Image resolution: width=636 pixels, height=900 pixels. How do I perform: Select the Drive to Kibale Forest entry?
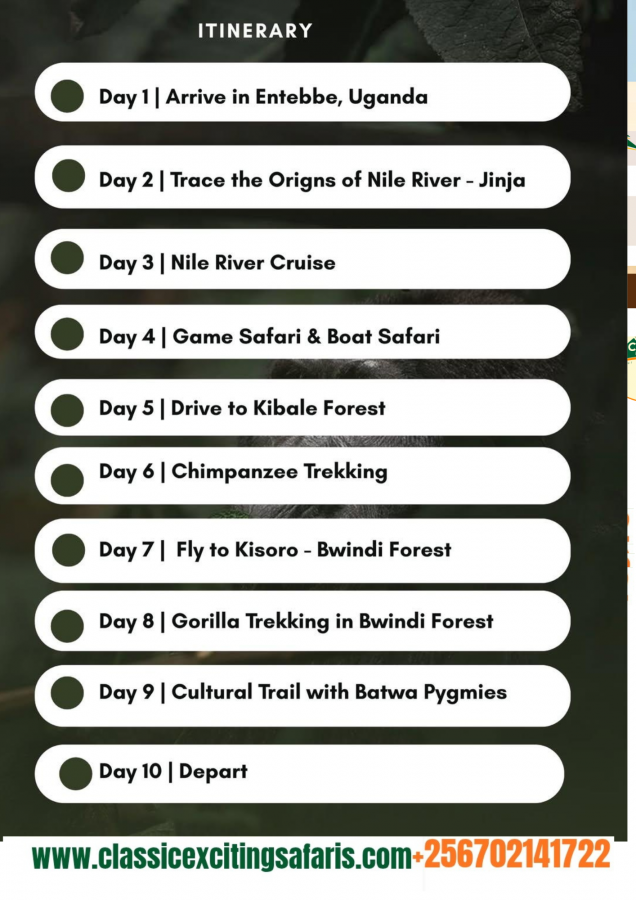pyautogui.click(x=278, y=408)
